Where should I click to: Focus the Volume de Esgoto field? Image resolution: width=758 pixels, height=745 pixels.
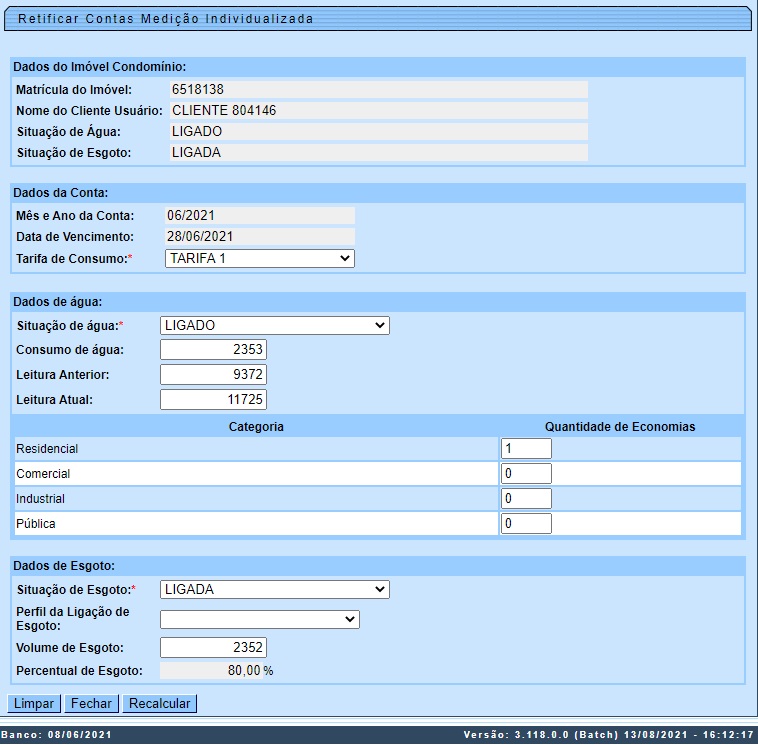[213, 647]
